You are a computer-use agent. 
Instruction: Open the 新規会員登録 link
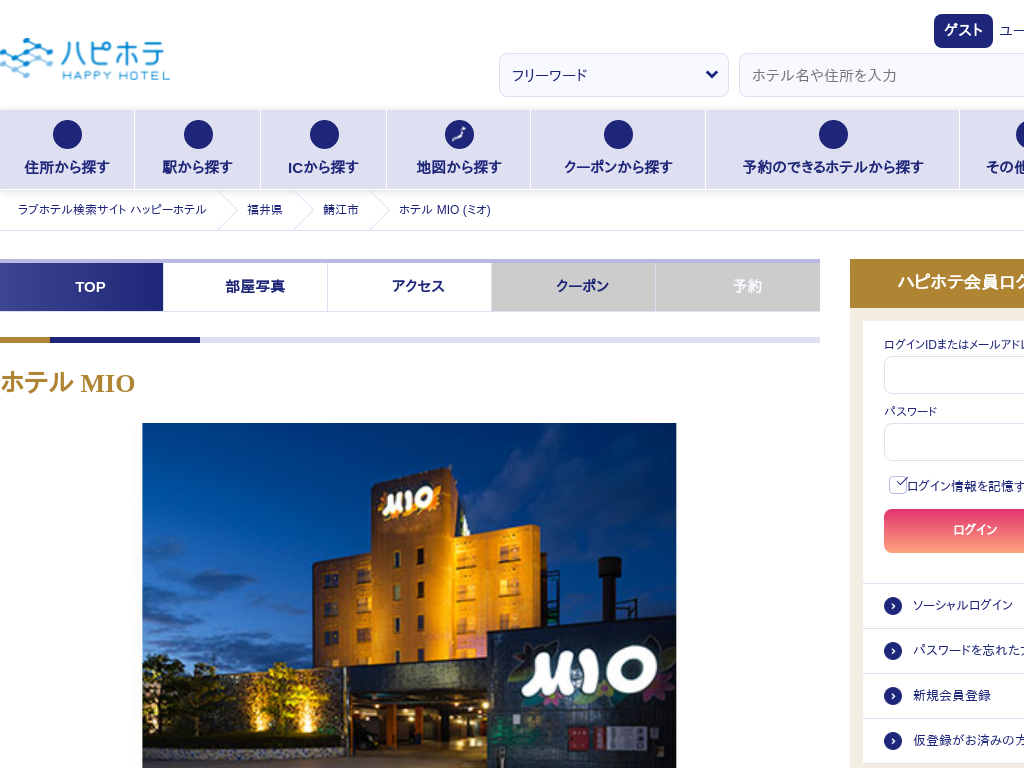[952, 696]
